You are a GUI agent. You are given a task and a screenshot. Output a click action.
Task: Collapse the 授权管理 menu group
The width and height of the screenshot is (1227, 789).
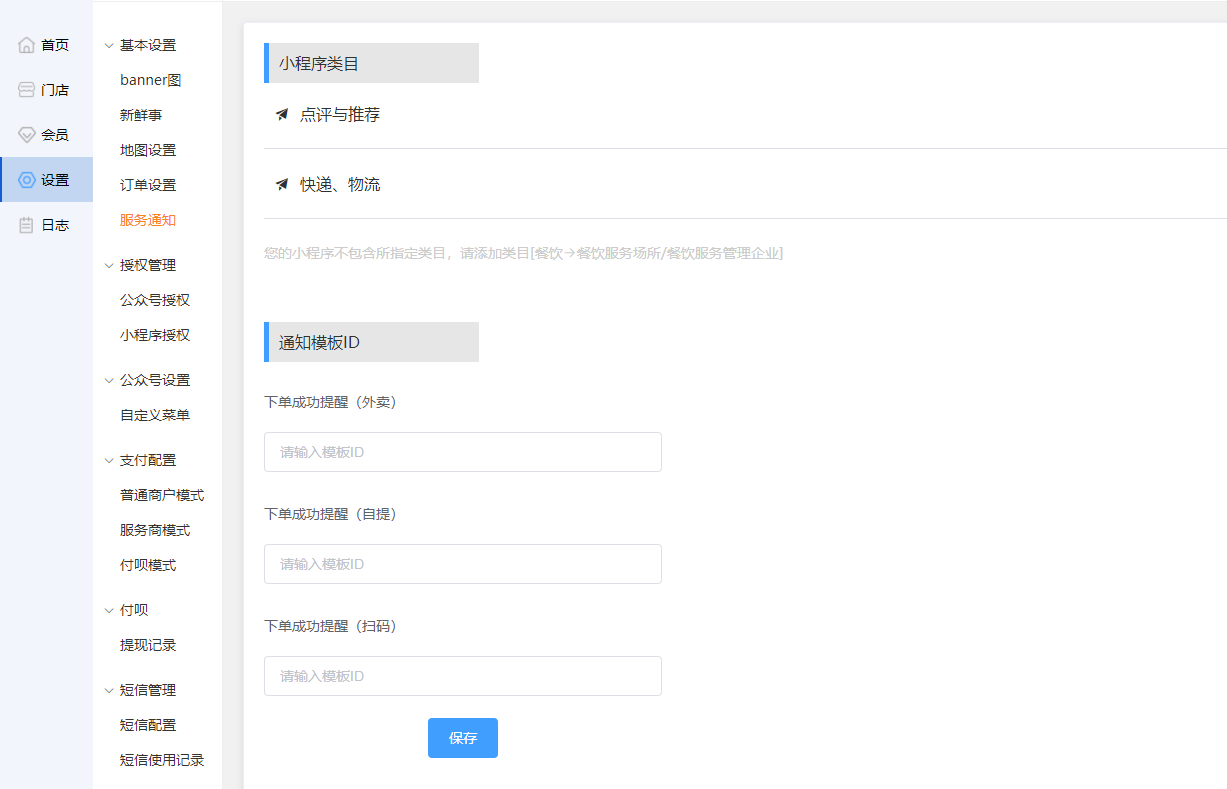[x=109, y=265]
